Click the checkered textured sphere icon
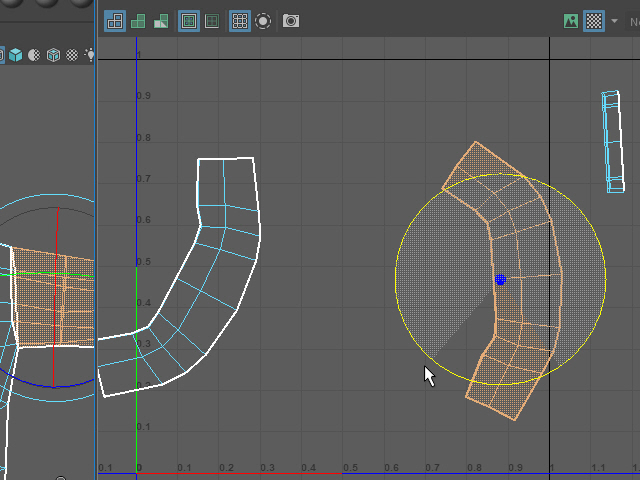 click(72, 55)
